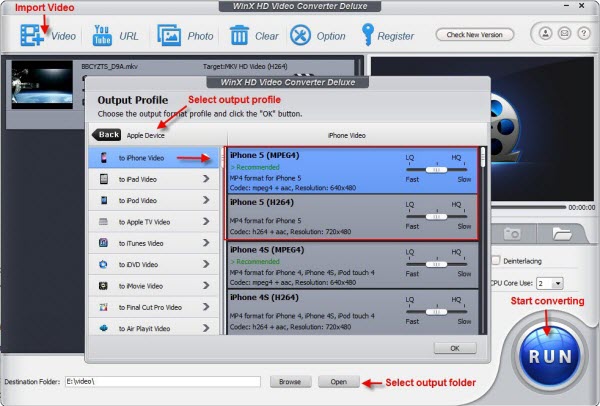Expand the to iTunes Video chevron
The height and width of the screenshot is (406, 600).
click(x=206, y=243)
